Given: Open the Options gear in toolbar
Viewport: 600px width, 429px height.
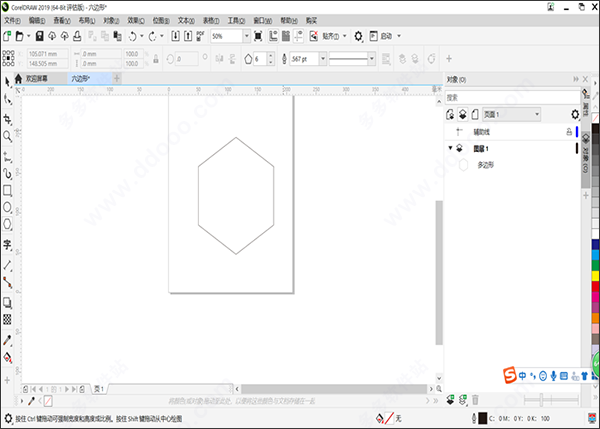Looking at the screenshot, I should [358, 36].
